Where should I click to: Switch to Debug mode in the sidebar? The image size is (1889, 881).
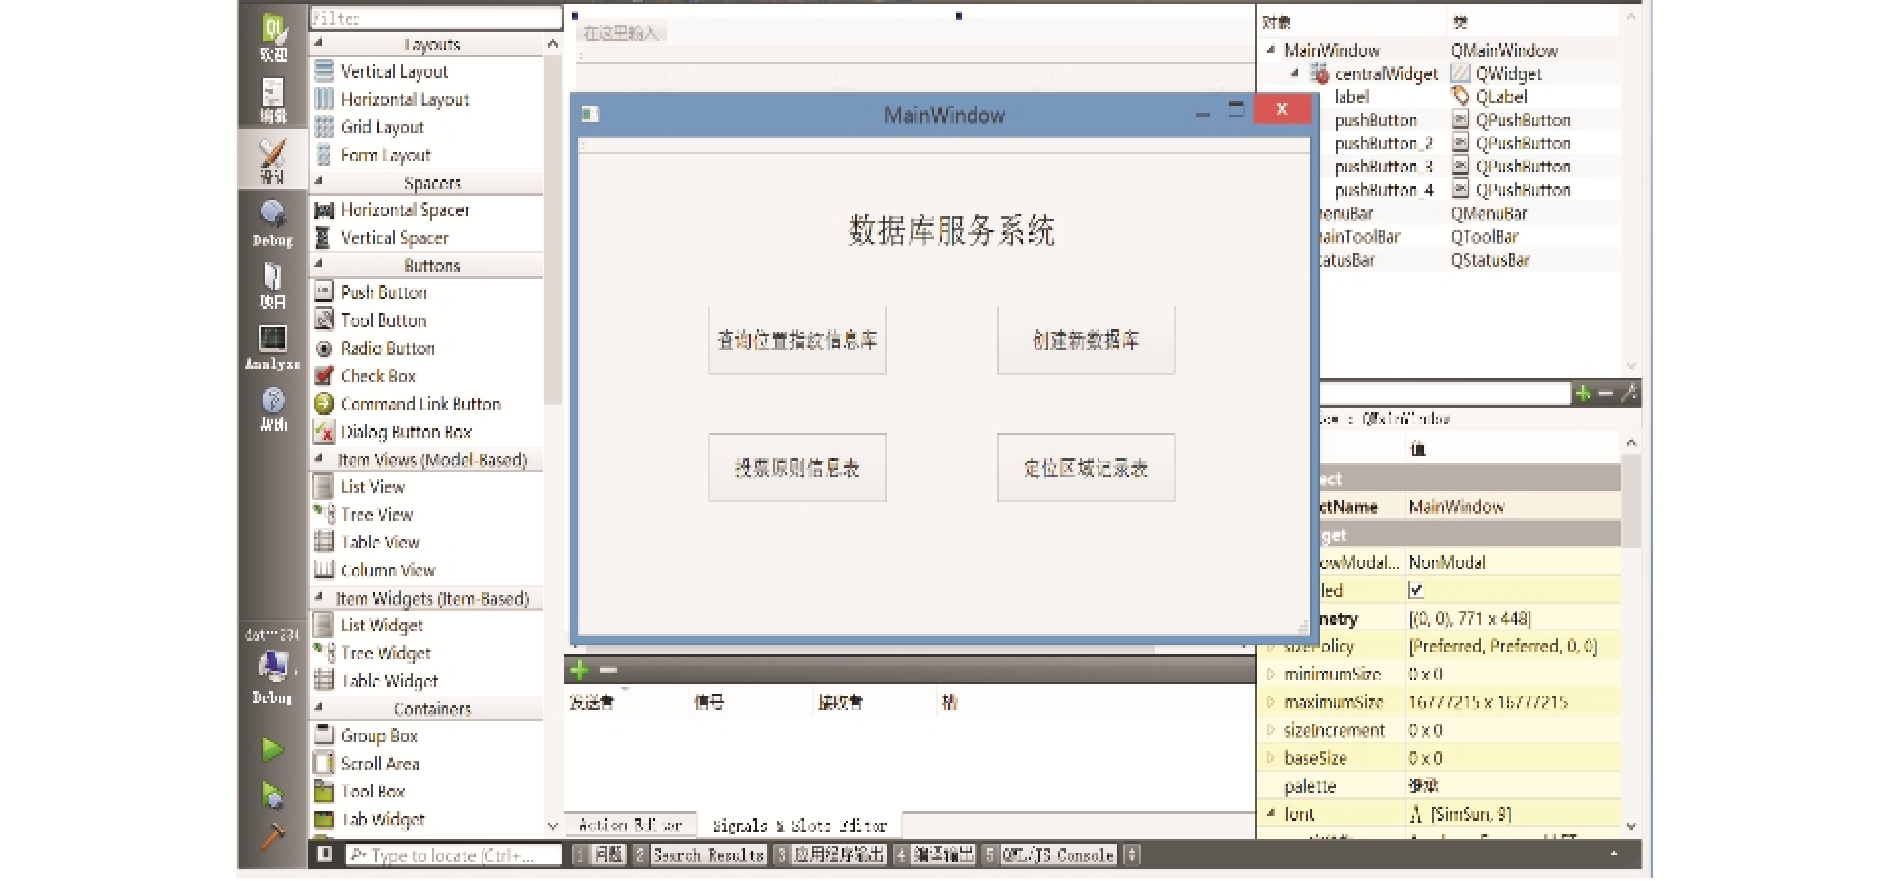(272, 222)
